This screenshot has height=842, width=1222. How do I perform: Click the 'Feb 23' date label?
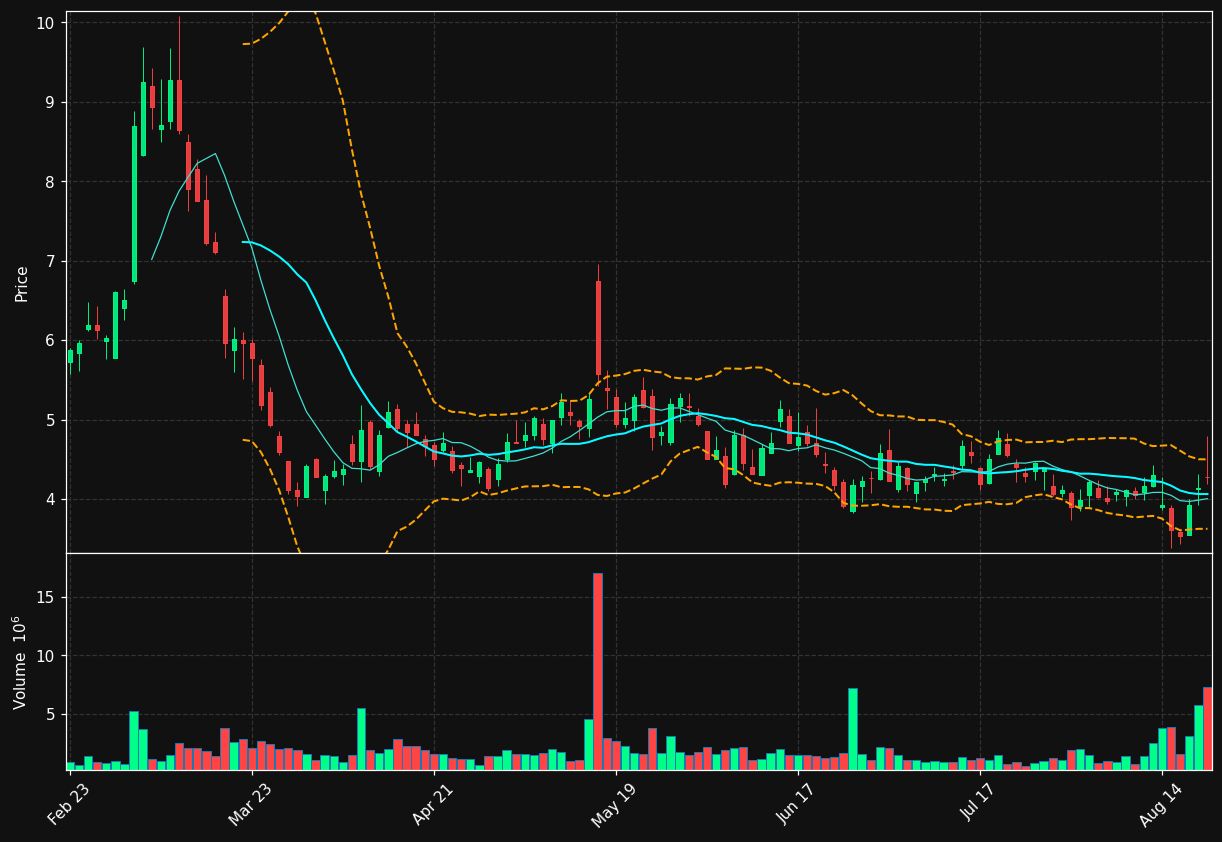pos(68,805)
